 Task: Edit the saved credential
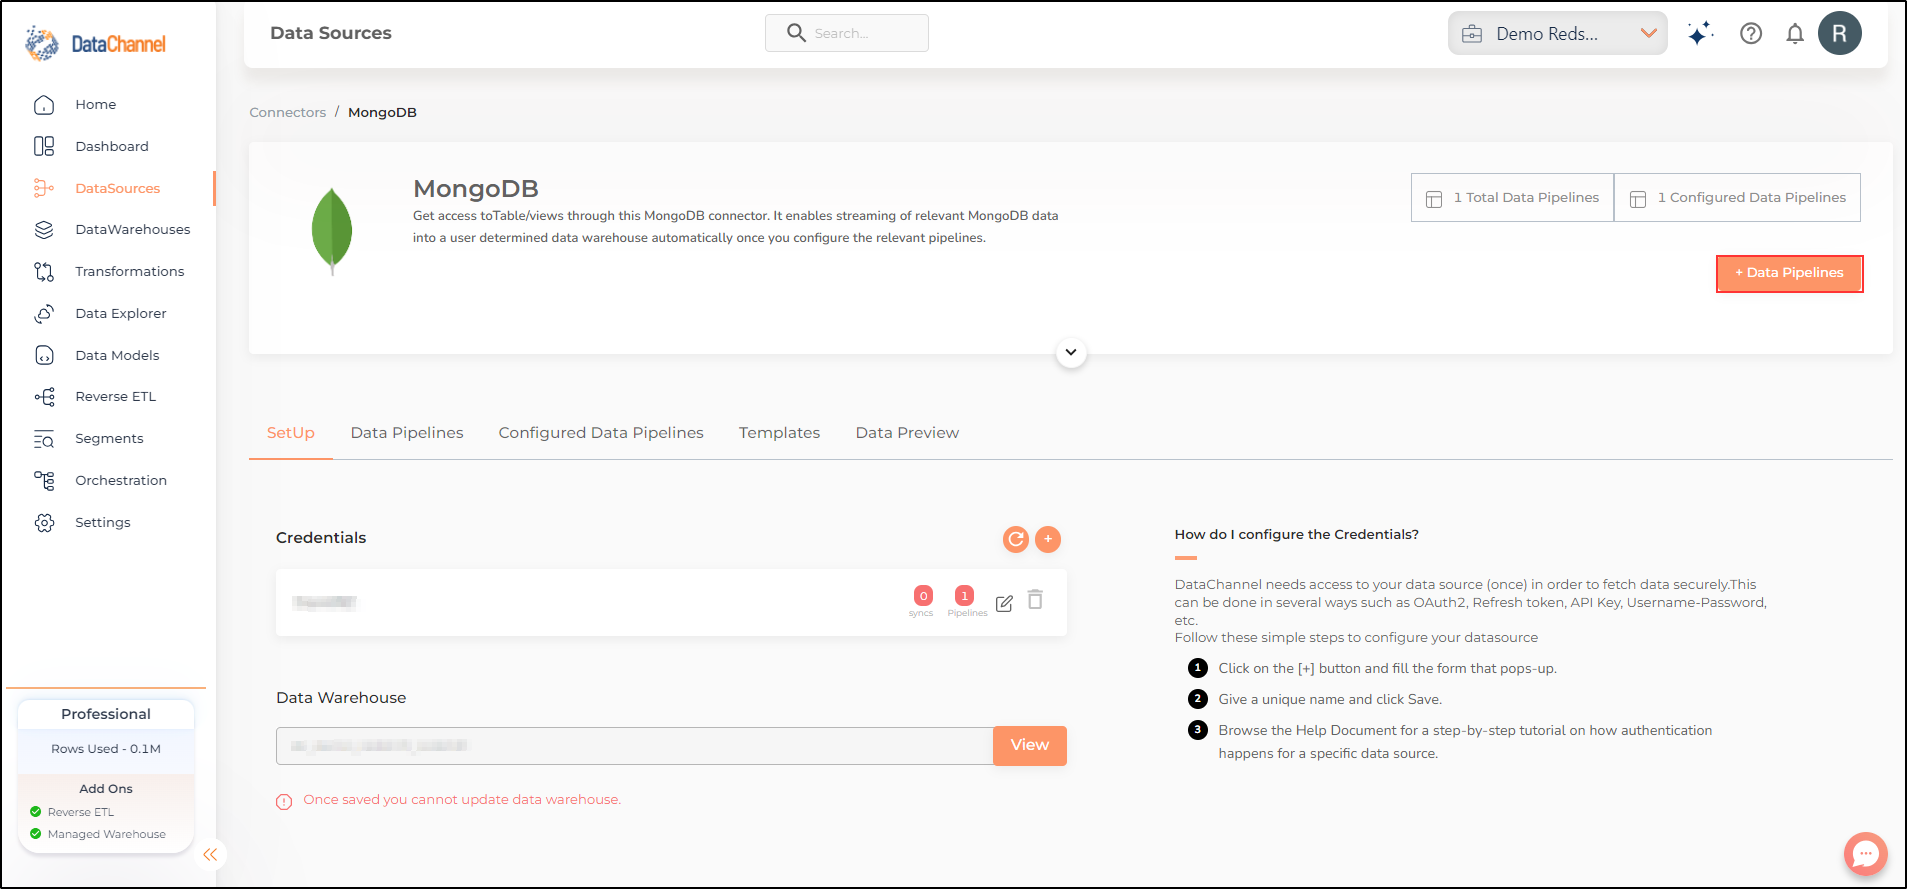(1004, 603)
